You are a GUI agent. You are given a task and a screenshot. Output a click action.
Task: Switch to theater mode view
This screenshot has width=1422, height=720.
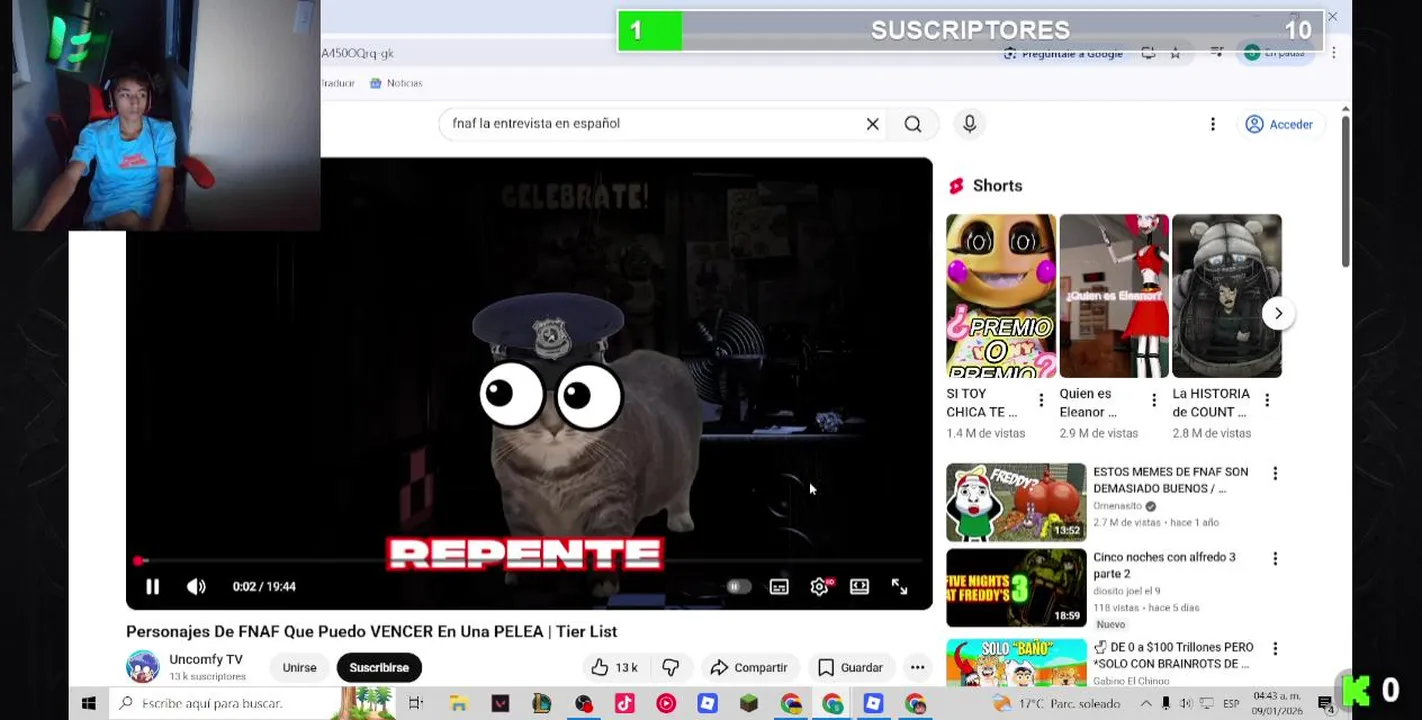click(859, 587)
